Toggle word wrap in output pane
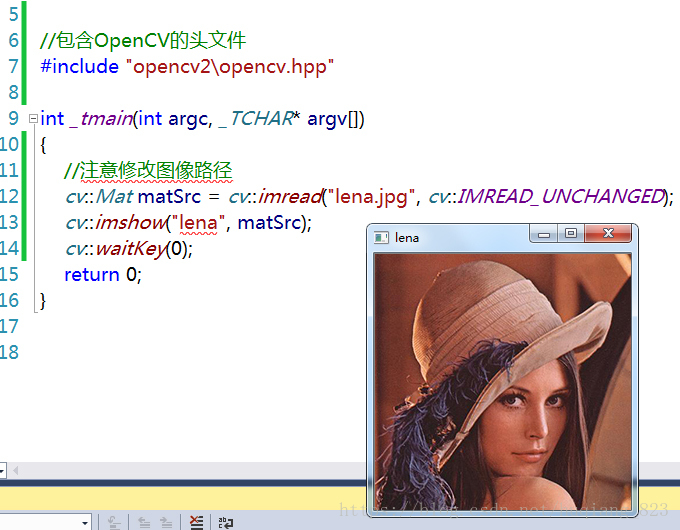This screenshot has width=680, height=530. [226, 523]
